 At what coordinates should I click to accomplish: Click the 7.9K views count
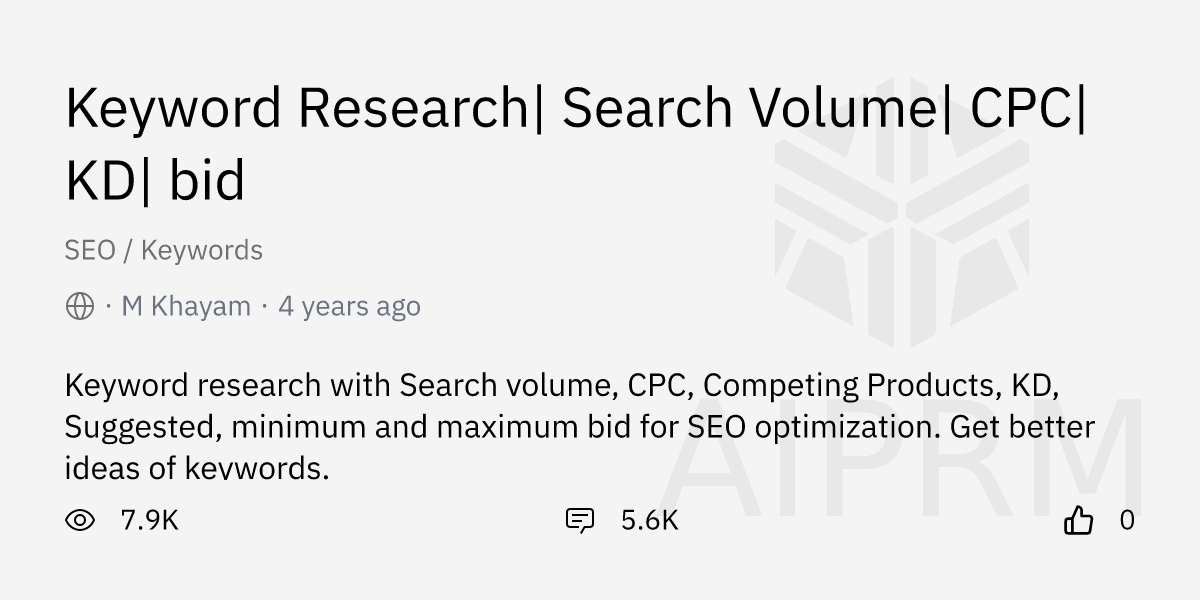(x=149, y=520)
